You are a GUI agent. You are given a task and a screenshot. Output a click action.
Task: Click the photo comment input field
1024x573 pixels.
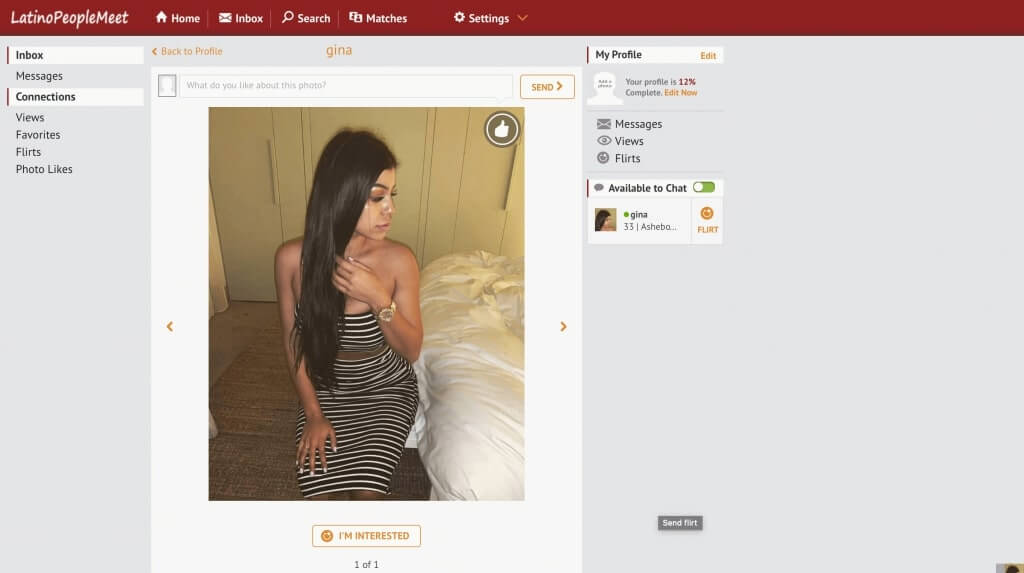[346, 86]
